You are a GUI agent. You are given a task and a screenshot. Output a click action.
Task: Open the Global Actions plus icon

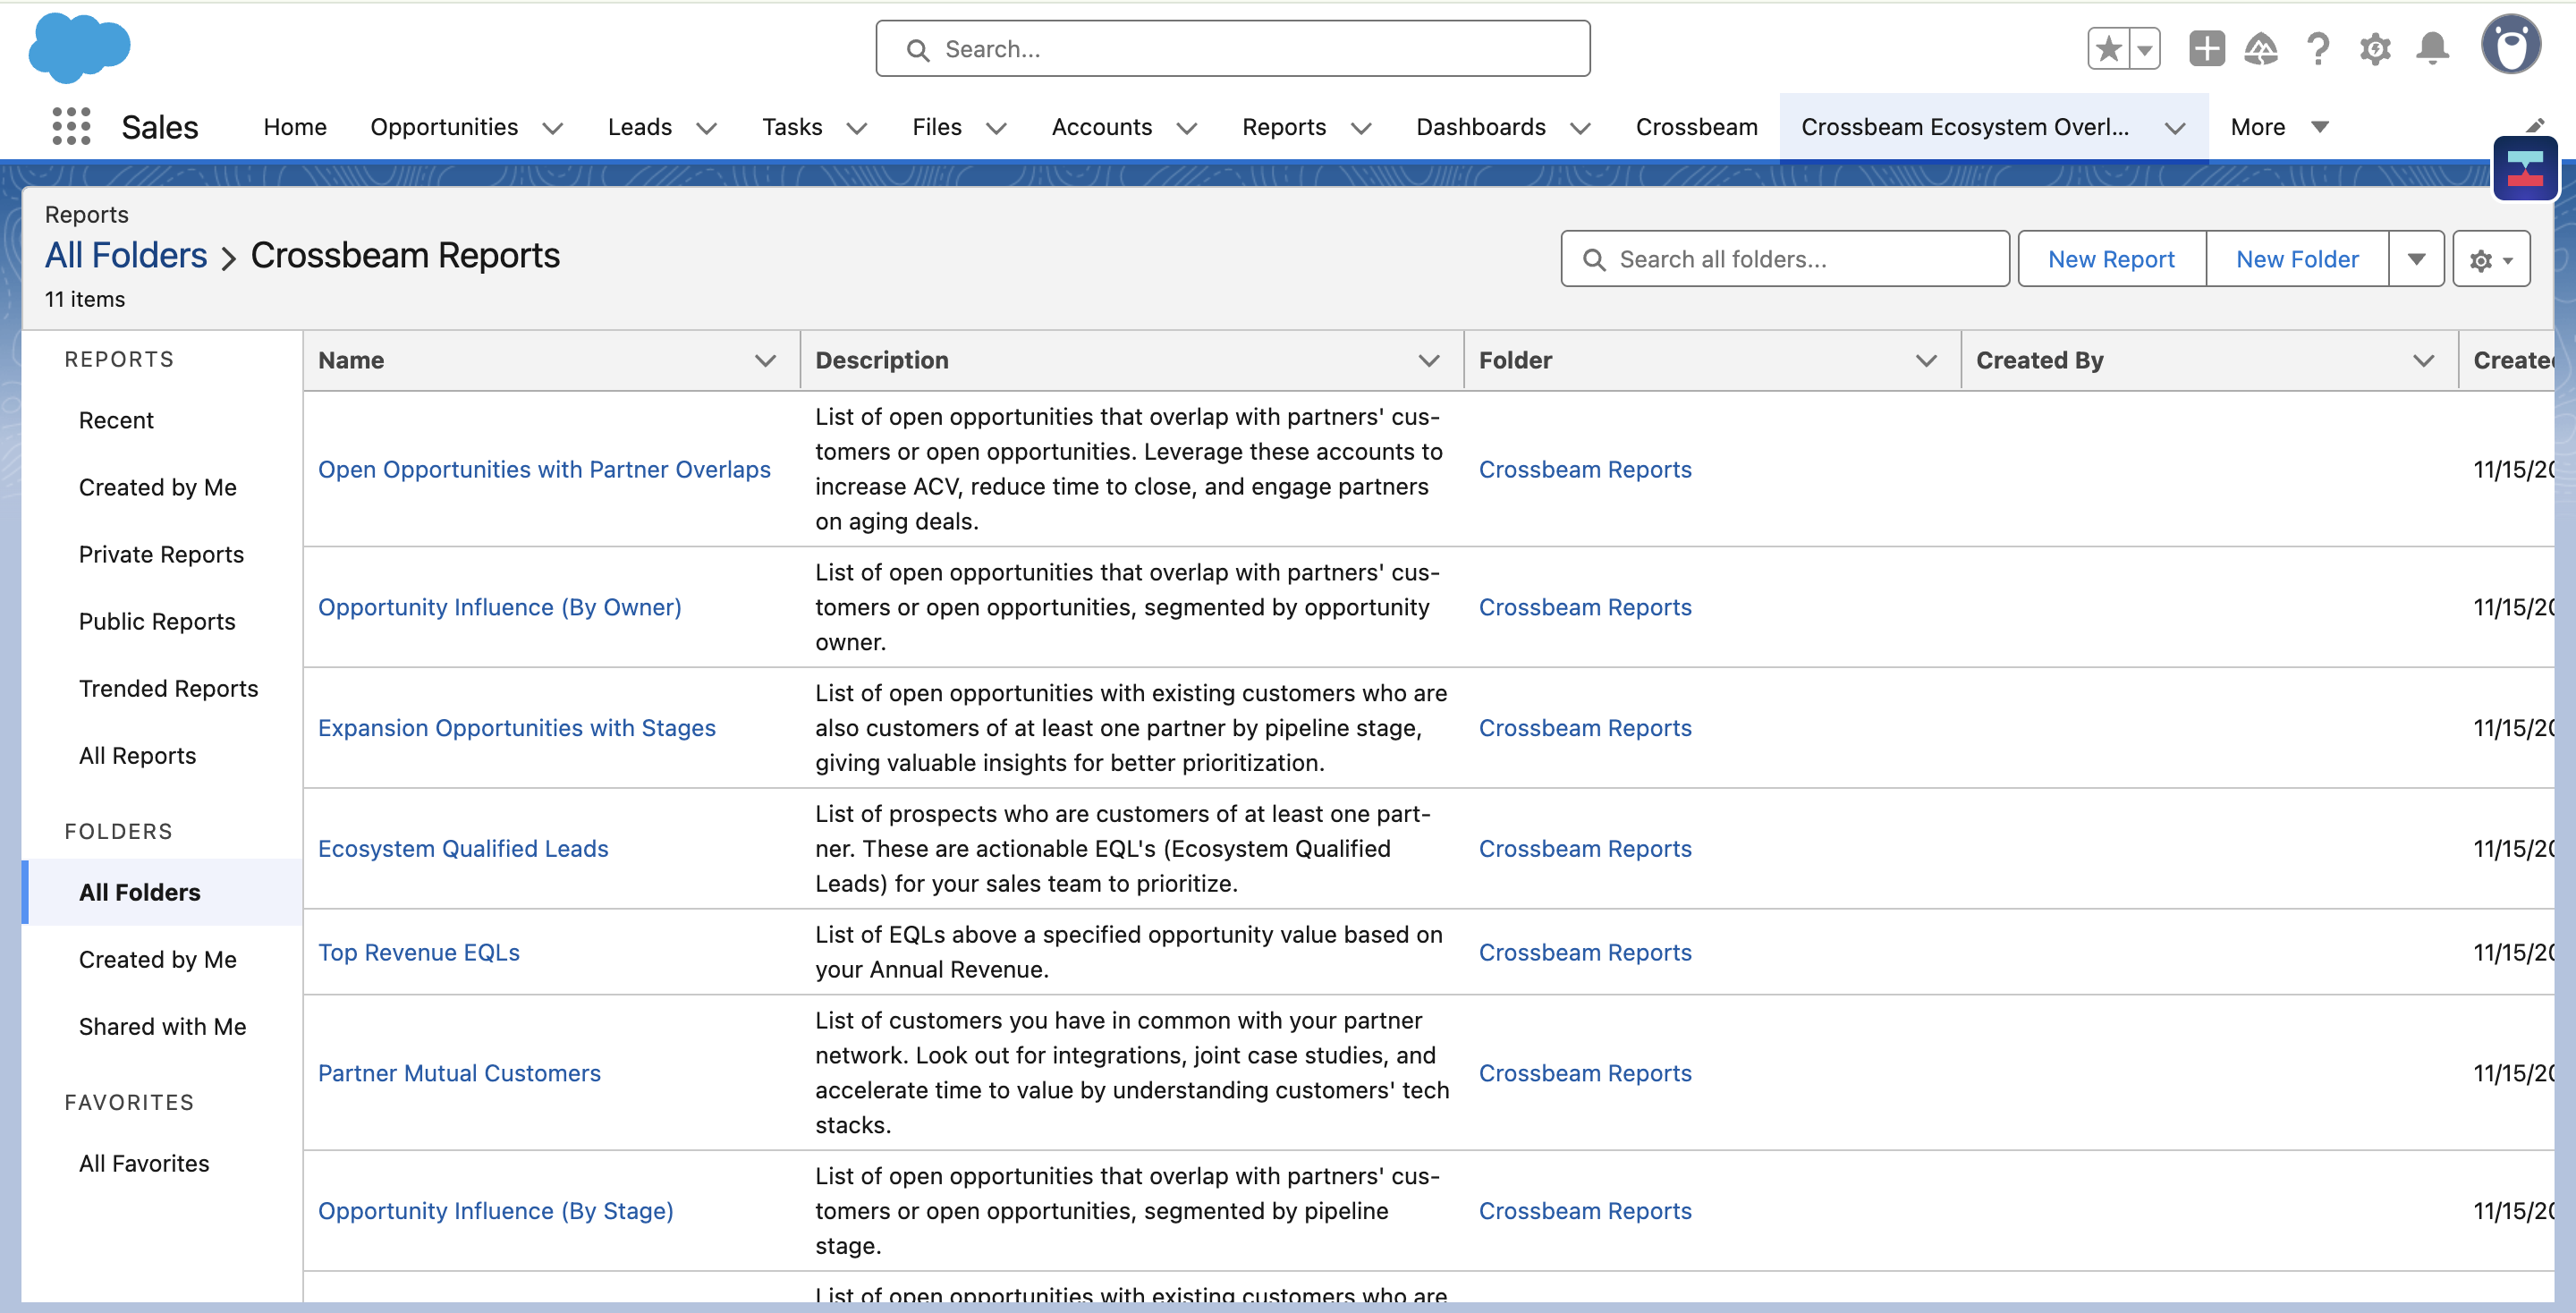[x=2205, y=49]
